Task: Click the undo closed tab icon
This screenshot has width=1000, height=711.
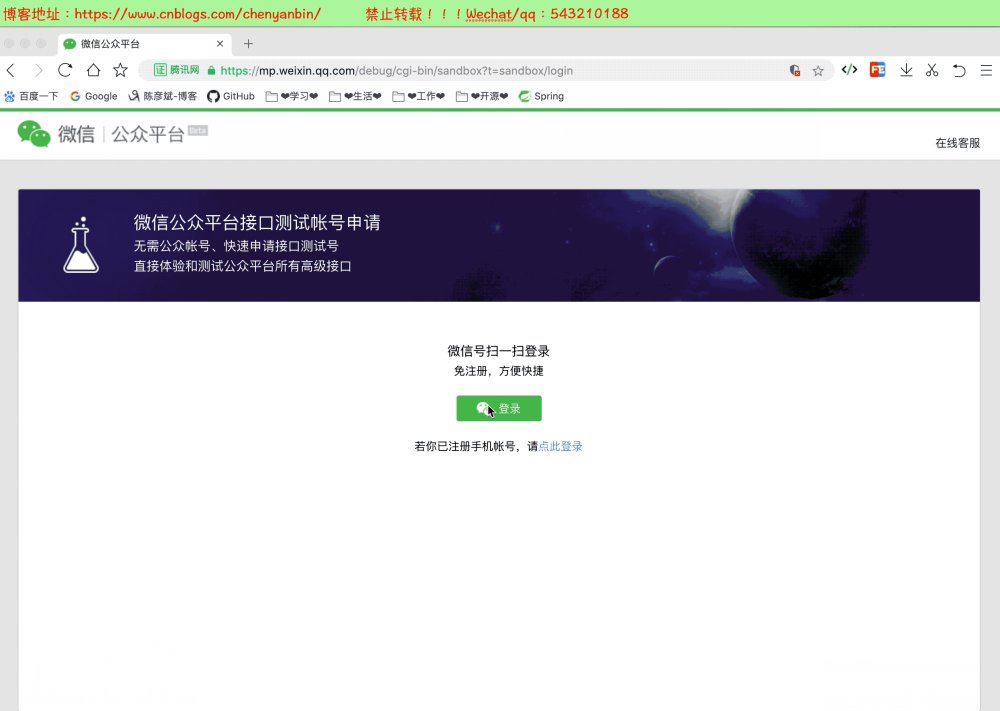Action: click(959, 70)
